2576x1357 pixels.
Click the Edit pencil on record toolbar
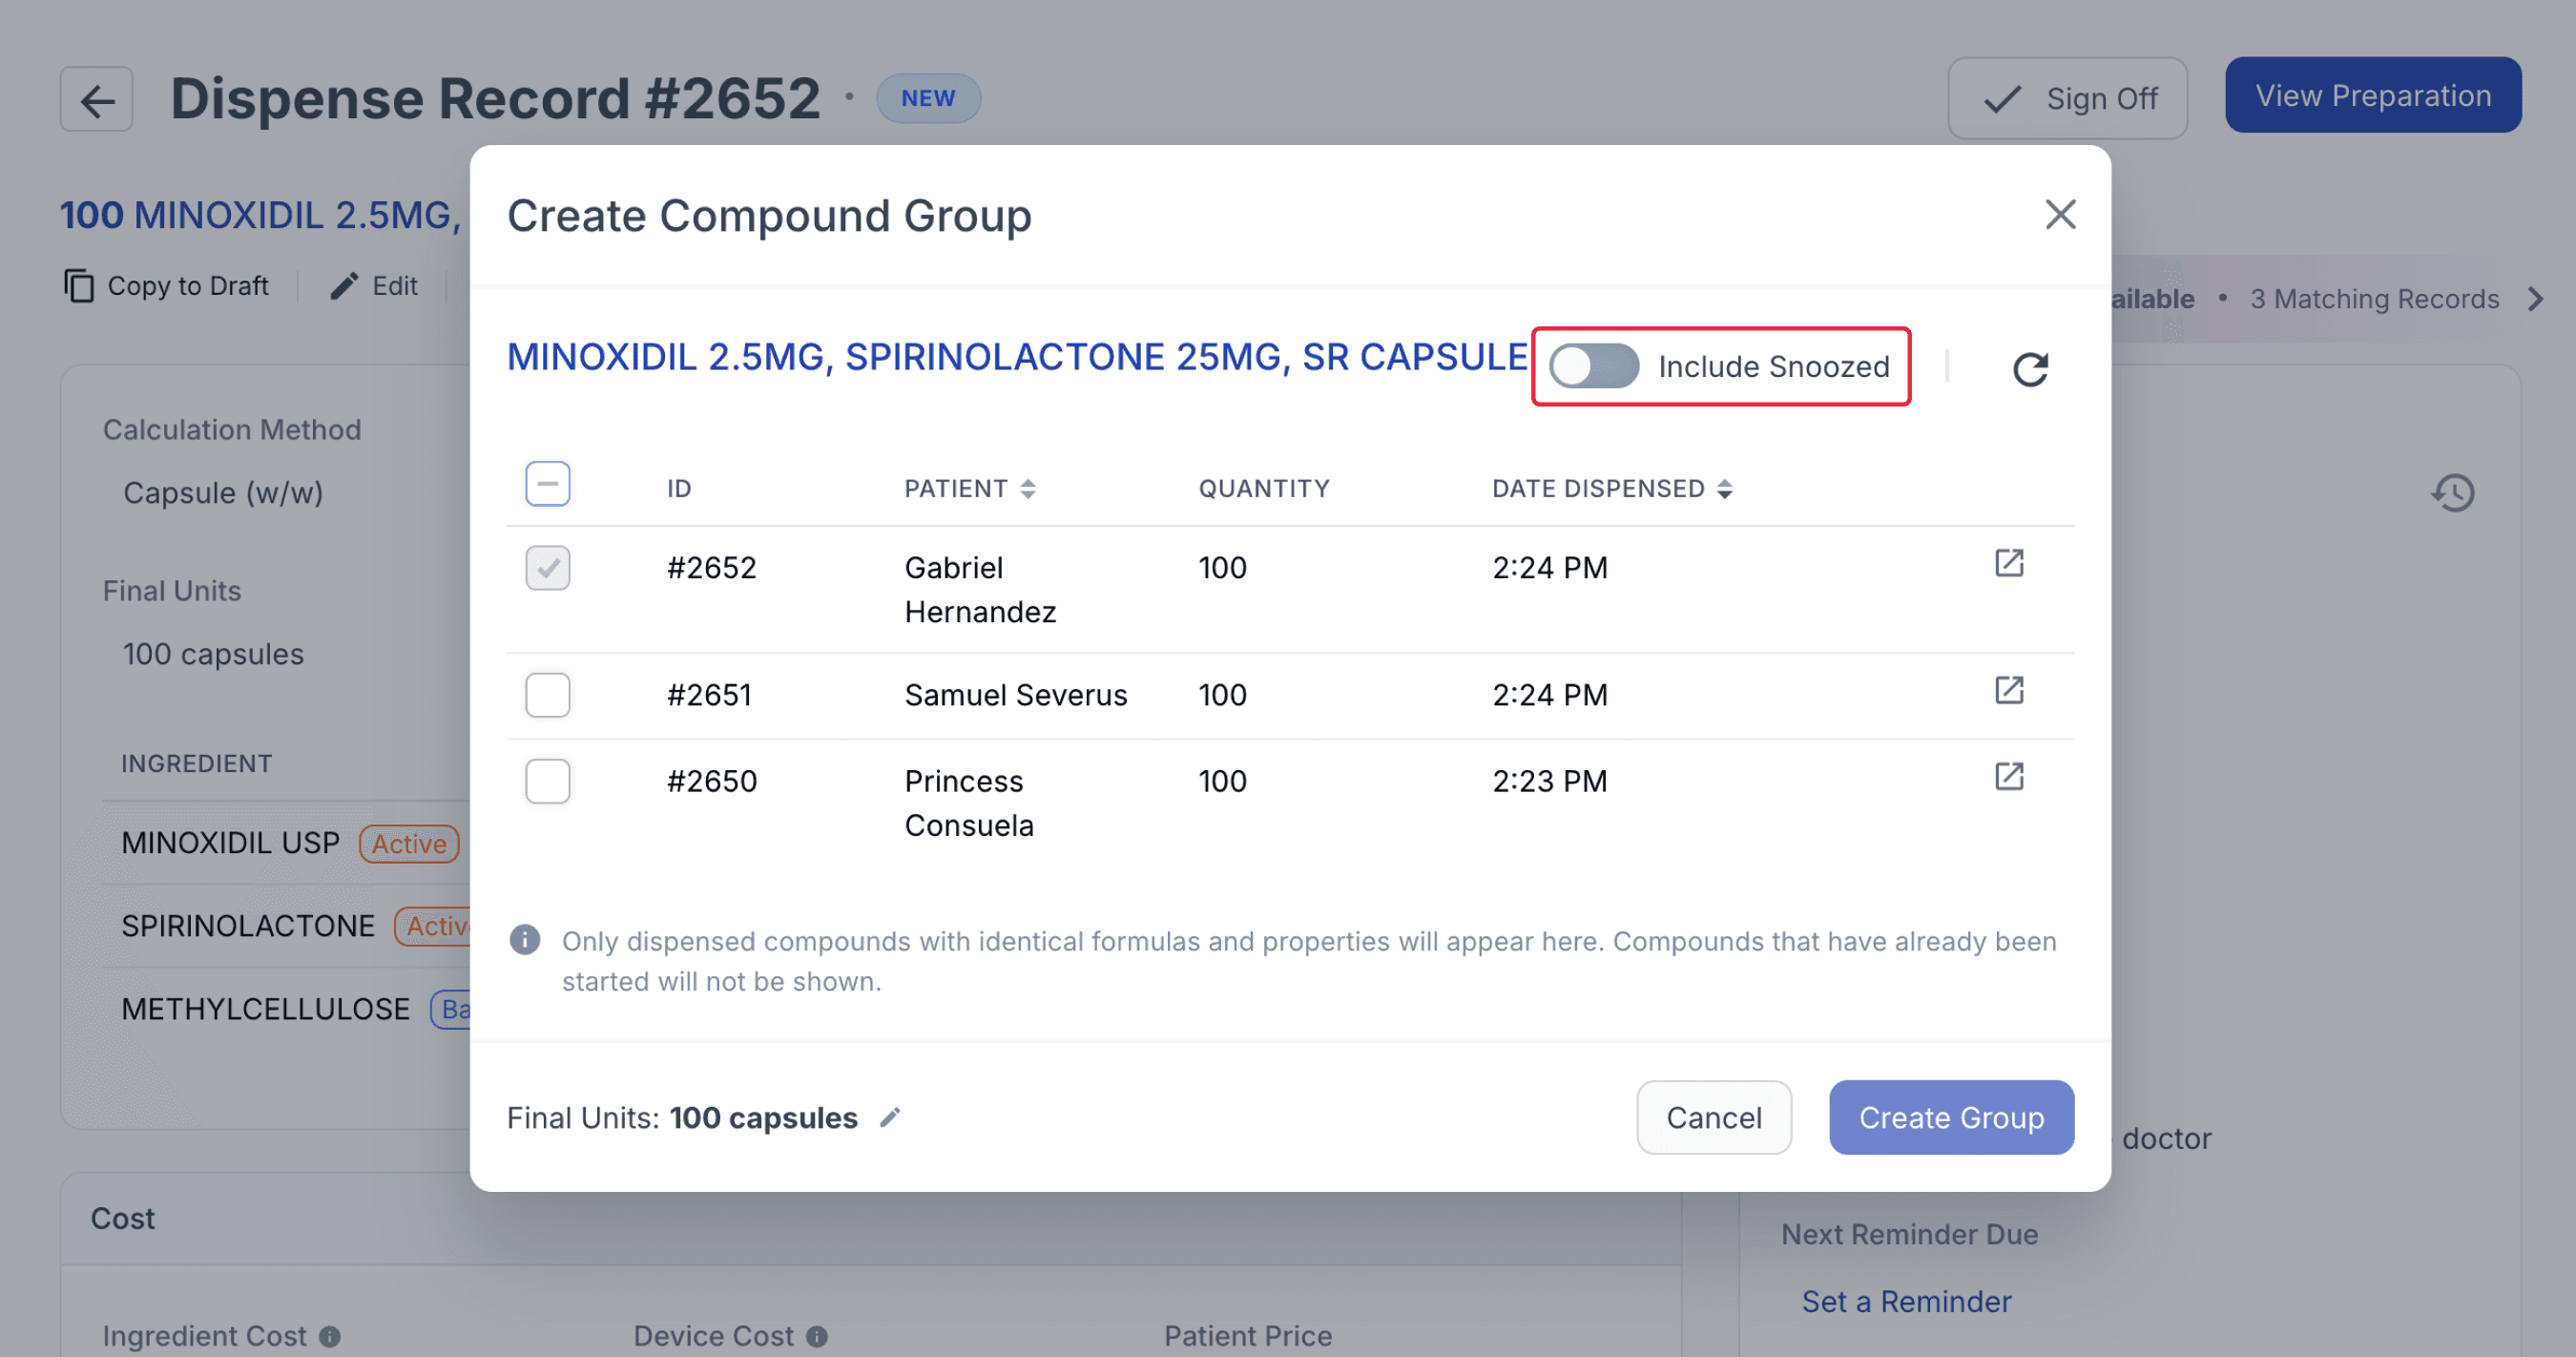click(x=344, y=286)
